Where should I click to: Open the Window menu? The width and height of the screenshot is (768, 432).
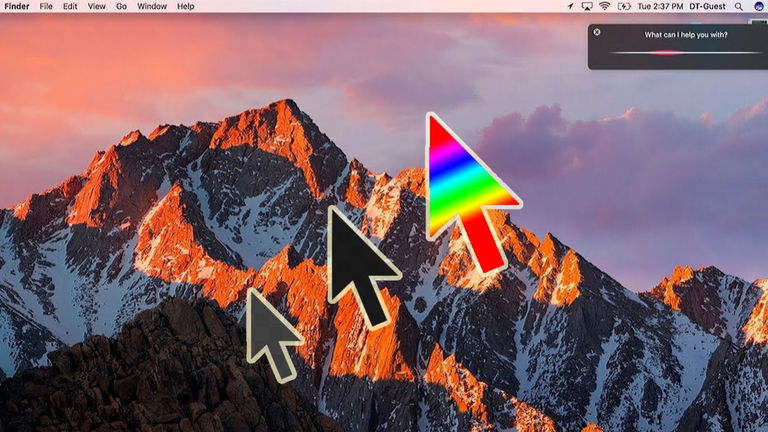tap(152, 6)
